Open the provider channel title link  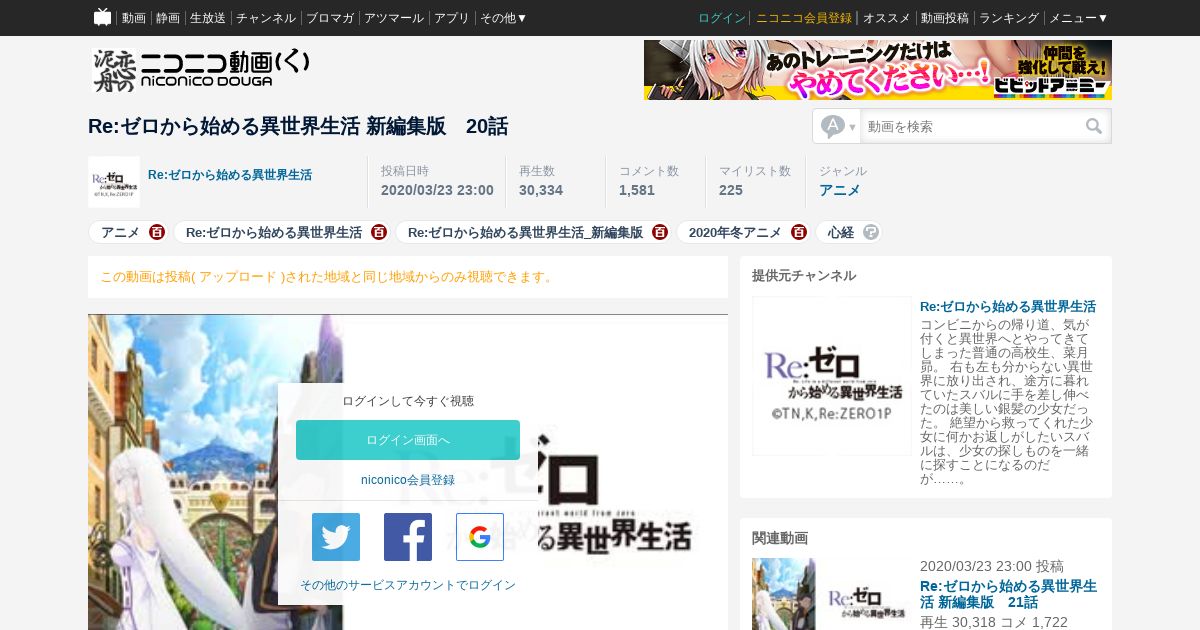(x=1008, y=306)
